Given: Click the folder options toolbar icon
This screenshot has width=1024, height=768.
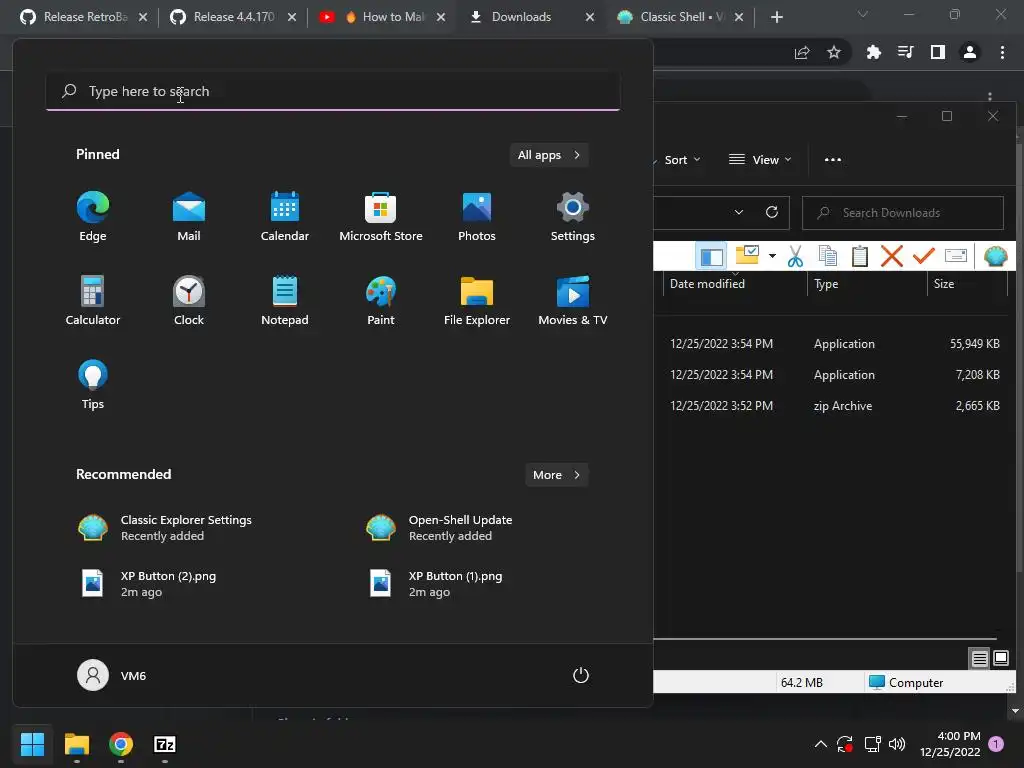Looking at the screenshot, I should (x=747, y=255).
